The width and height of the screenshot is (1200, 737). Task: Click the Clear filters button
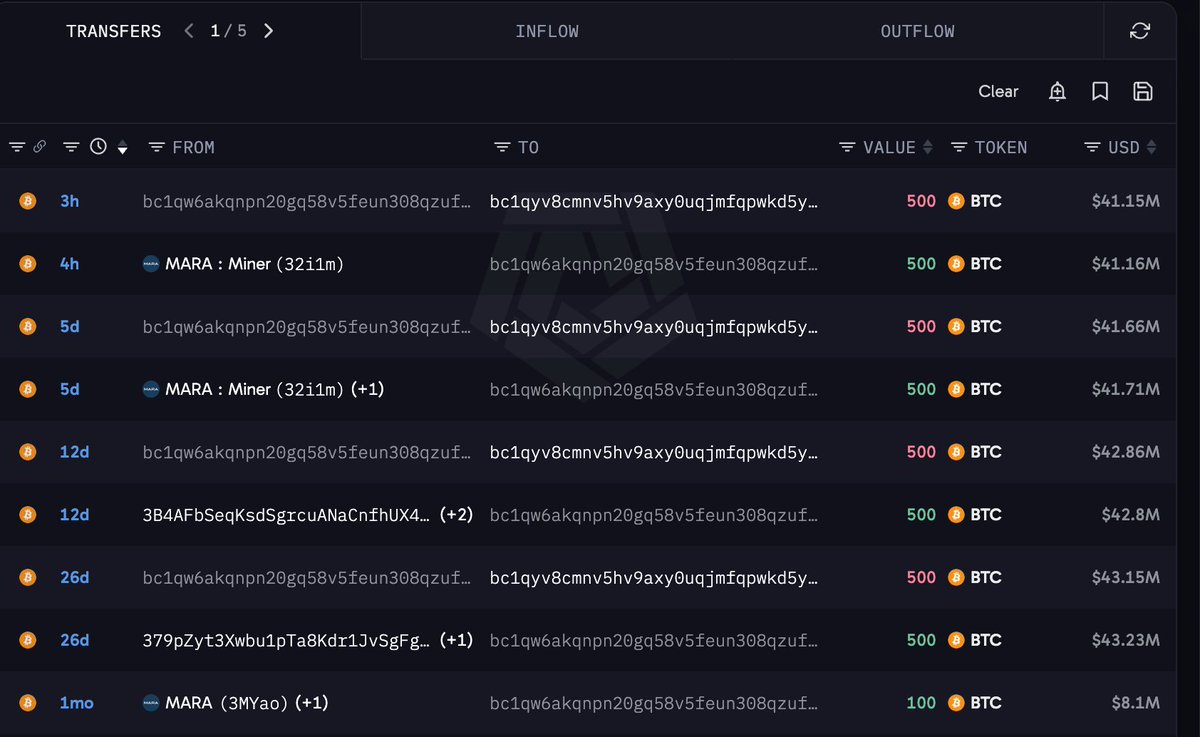tap(998, 91)
